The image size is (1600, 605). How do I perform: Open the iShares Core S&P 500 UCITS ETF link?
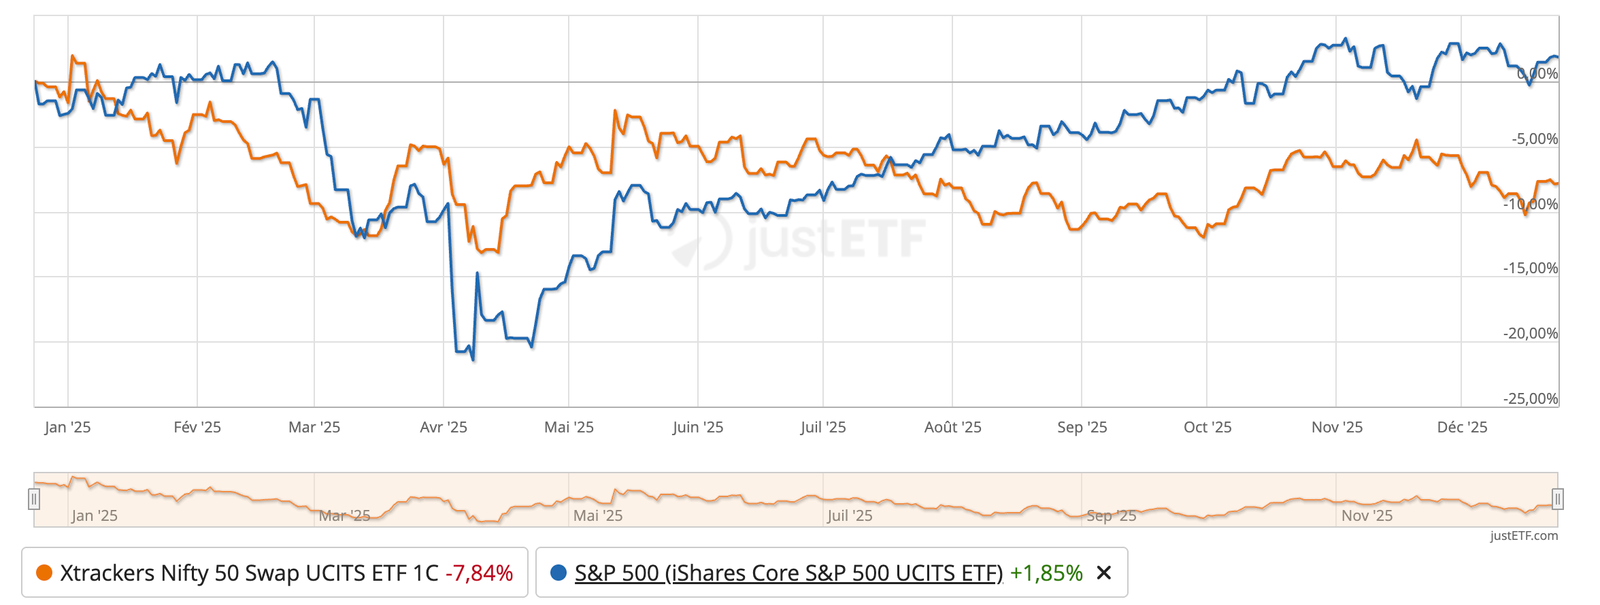point(788,573)
